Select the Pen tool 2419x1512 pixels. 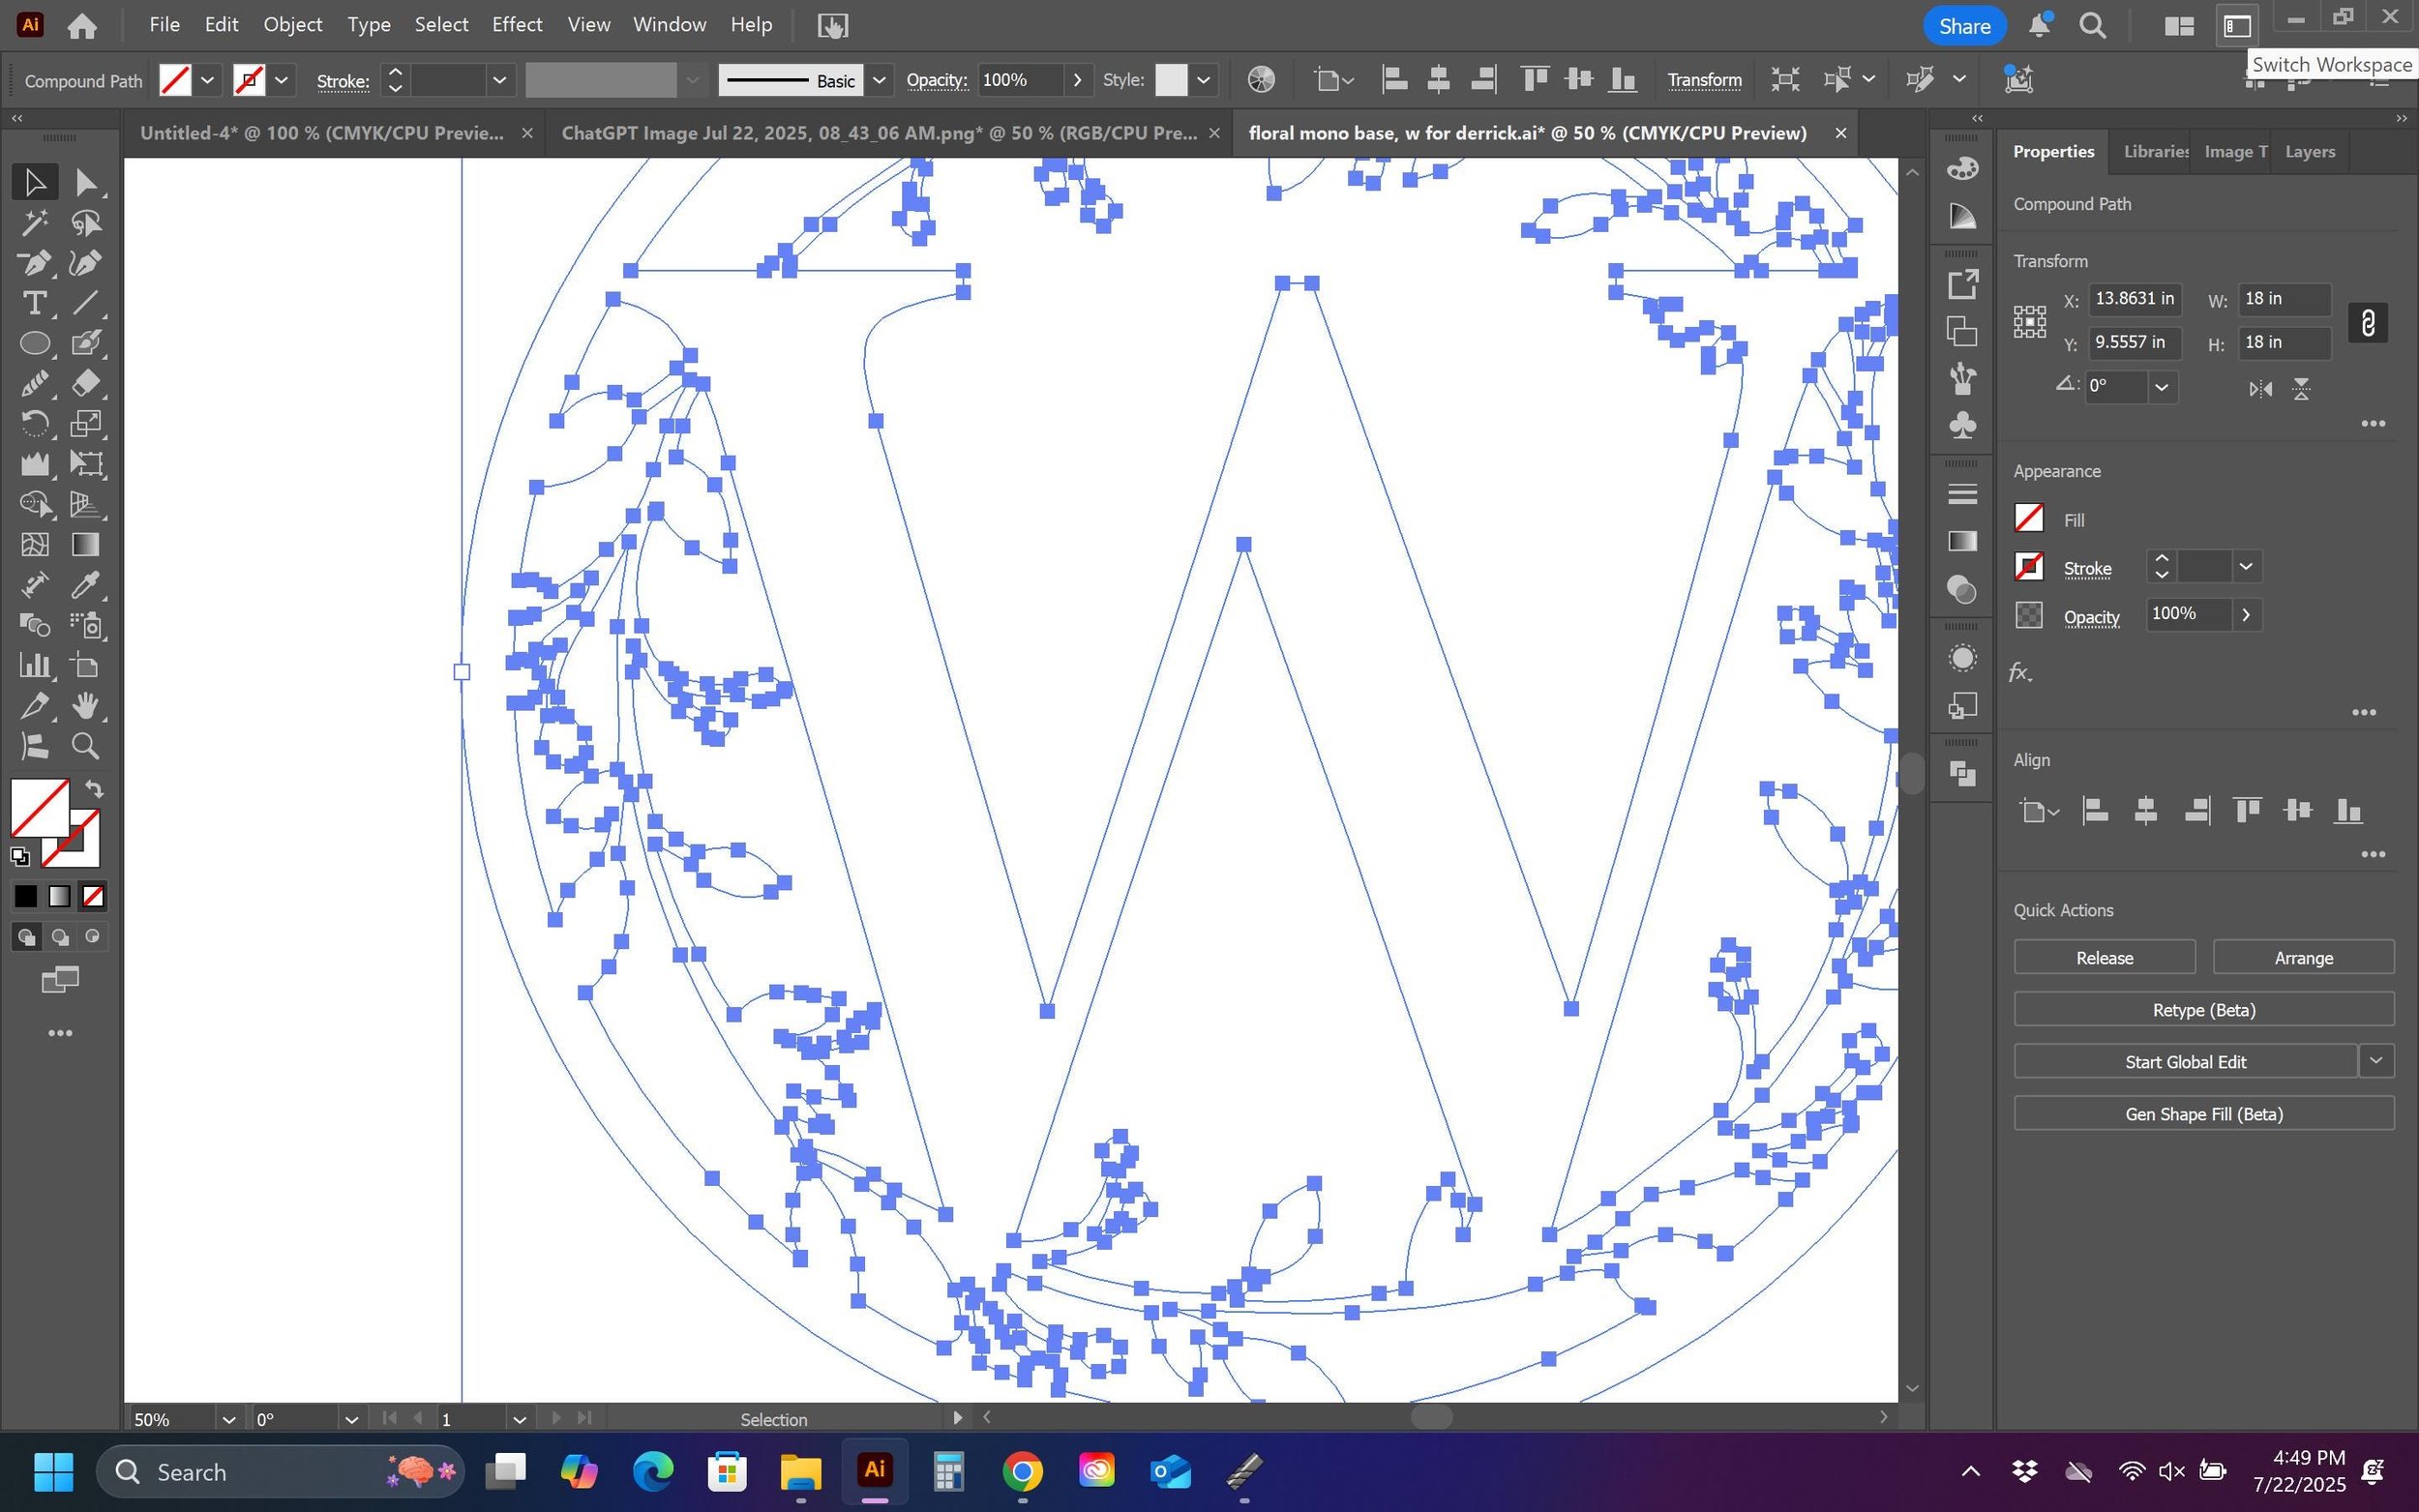coord(34,263)
